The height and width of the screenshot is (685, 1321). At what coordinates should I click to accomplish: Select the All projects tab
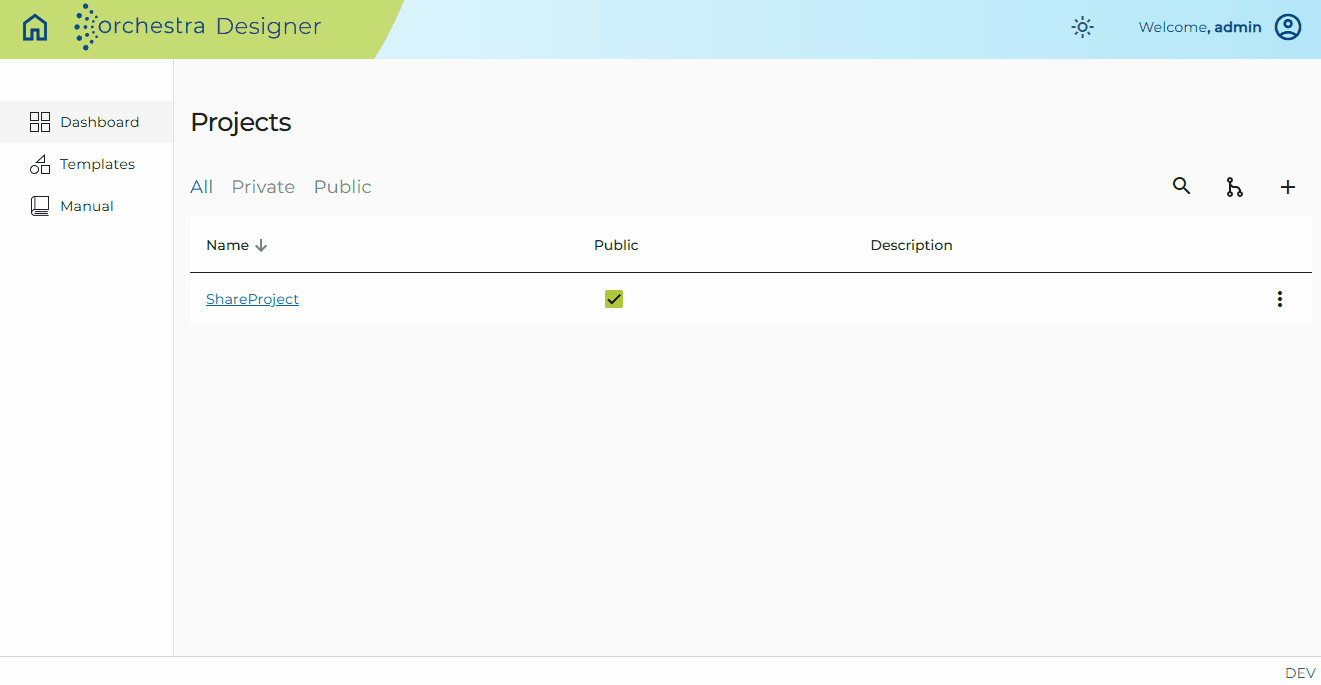pos(202,187)
